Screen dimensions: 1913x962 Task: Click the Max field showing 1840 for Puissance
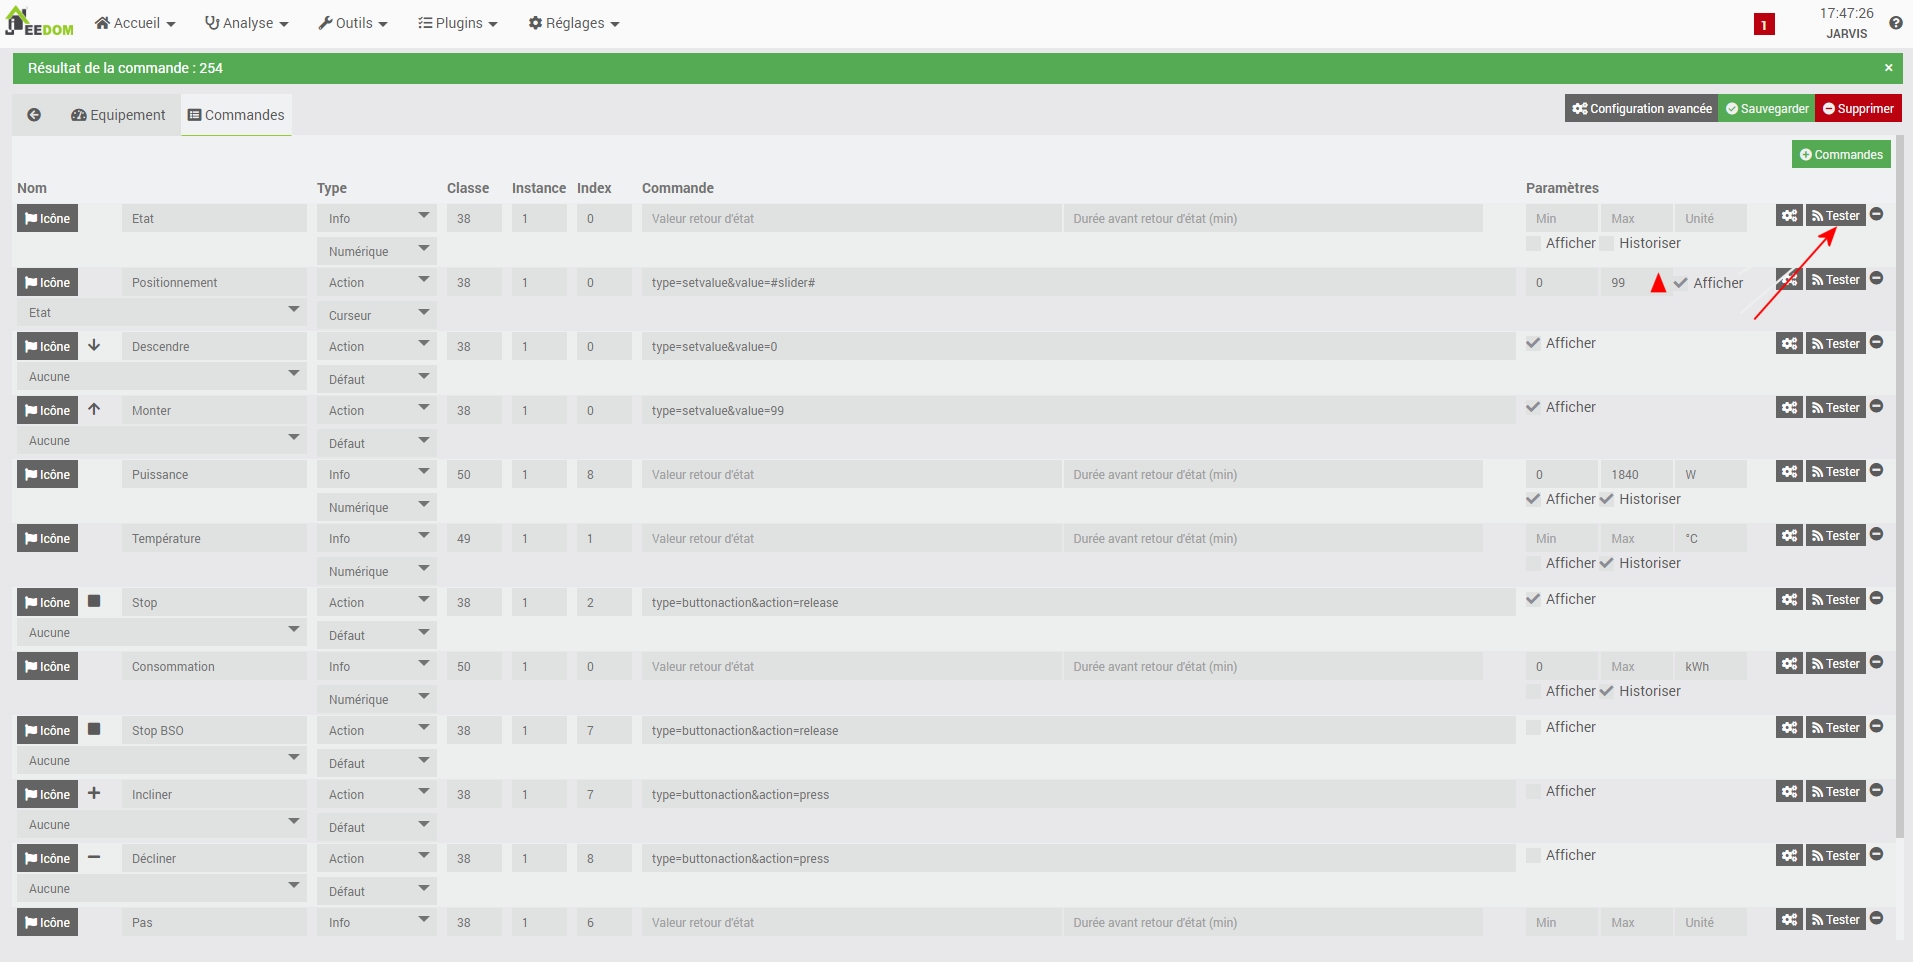tap(1636, 474)
